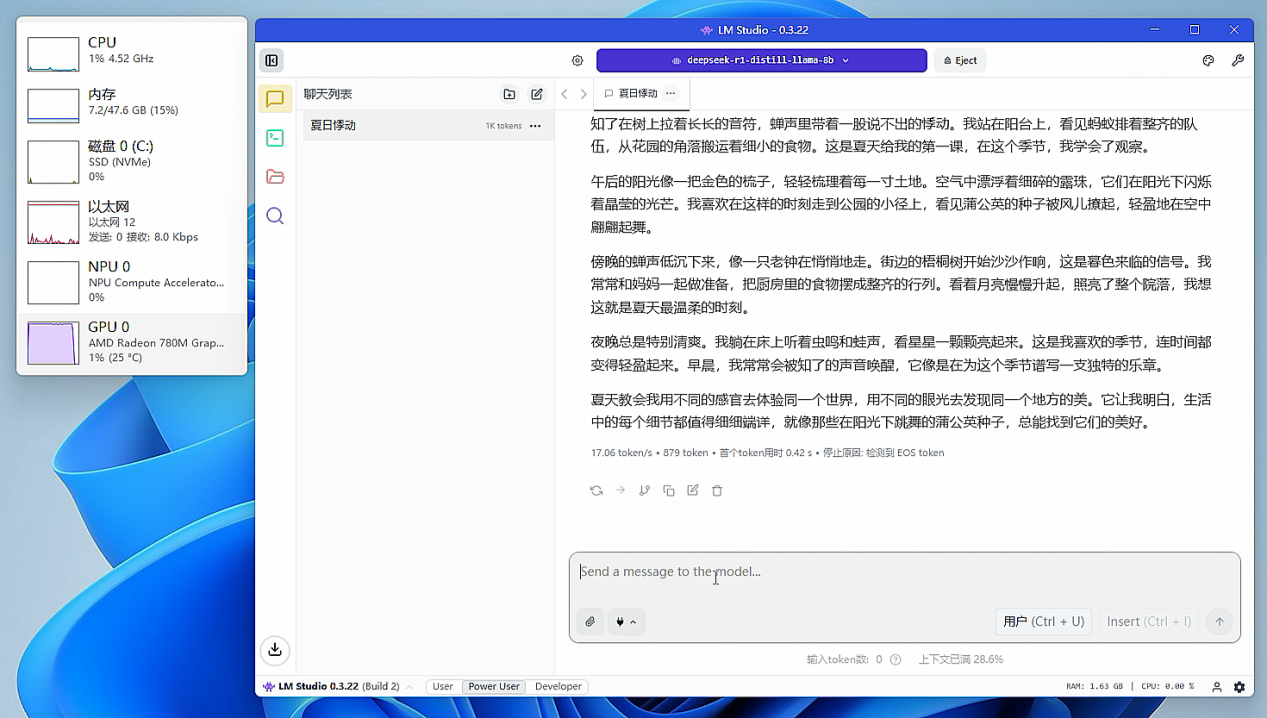The width and height of the screenshot is (1267, 718).
Task: Collapse the sidebar with the panel icon
Action: coord(271,60)
